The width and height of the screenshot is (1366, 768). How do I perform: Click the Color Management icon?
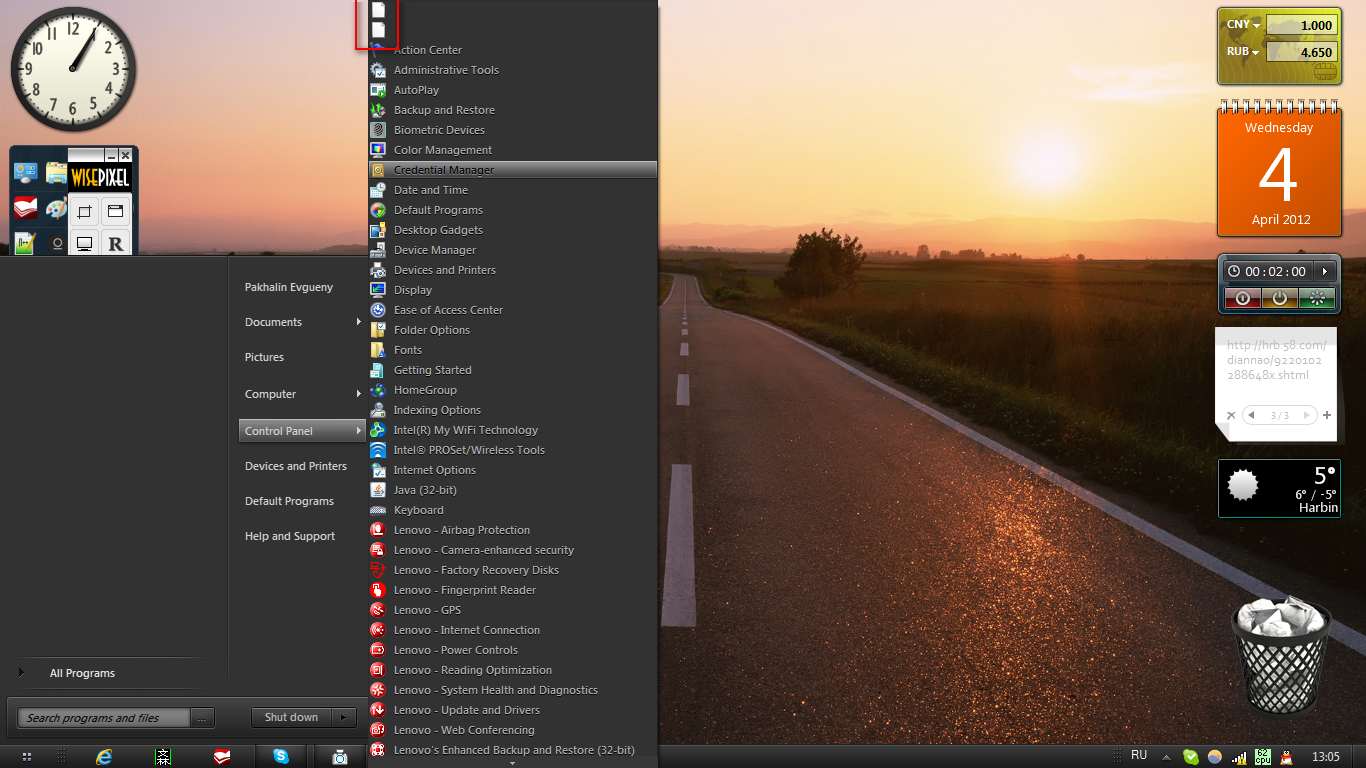pos(378,150)
